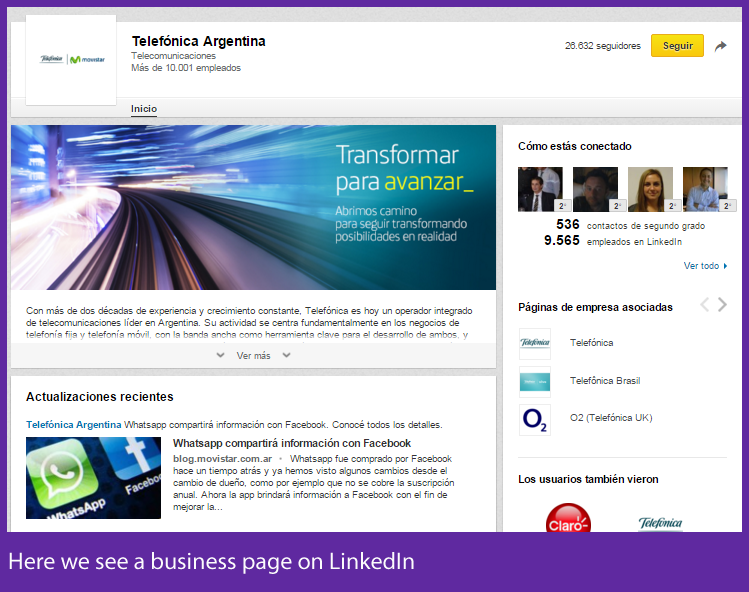
Task: Show previous associated company pages arrow
Action: (x=704, y=305)
